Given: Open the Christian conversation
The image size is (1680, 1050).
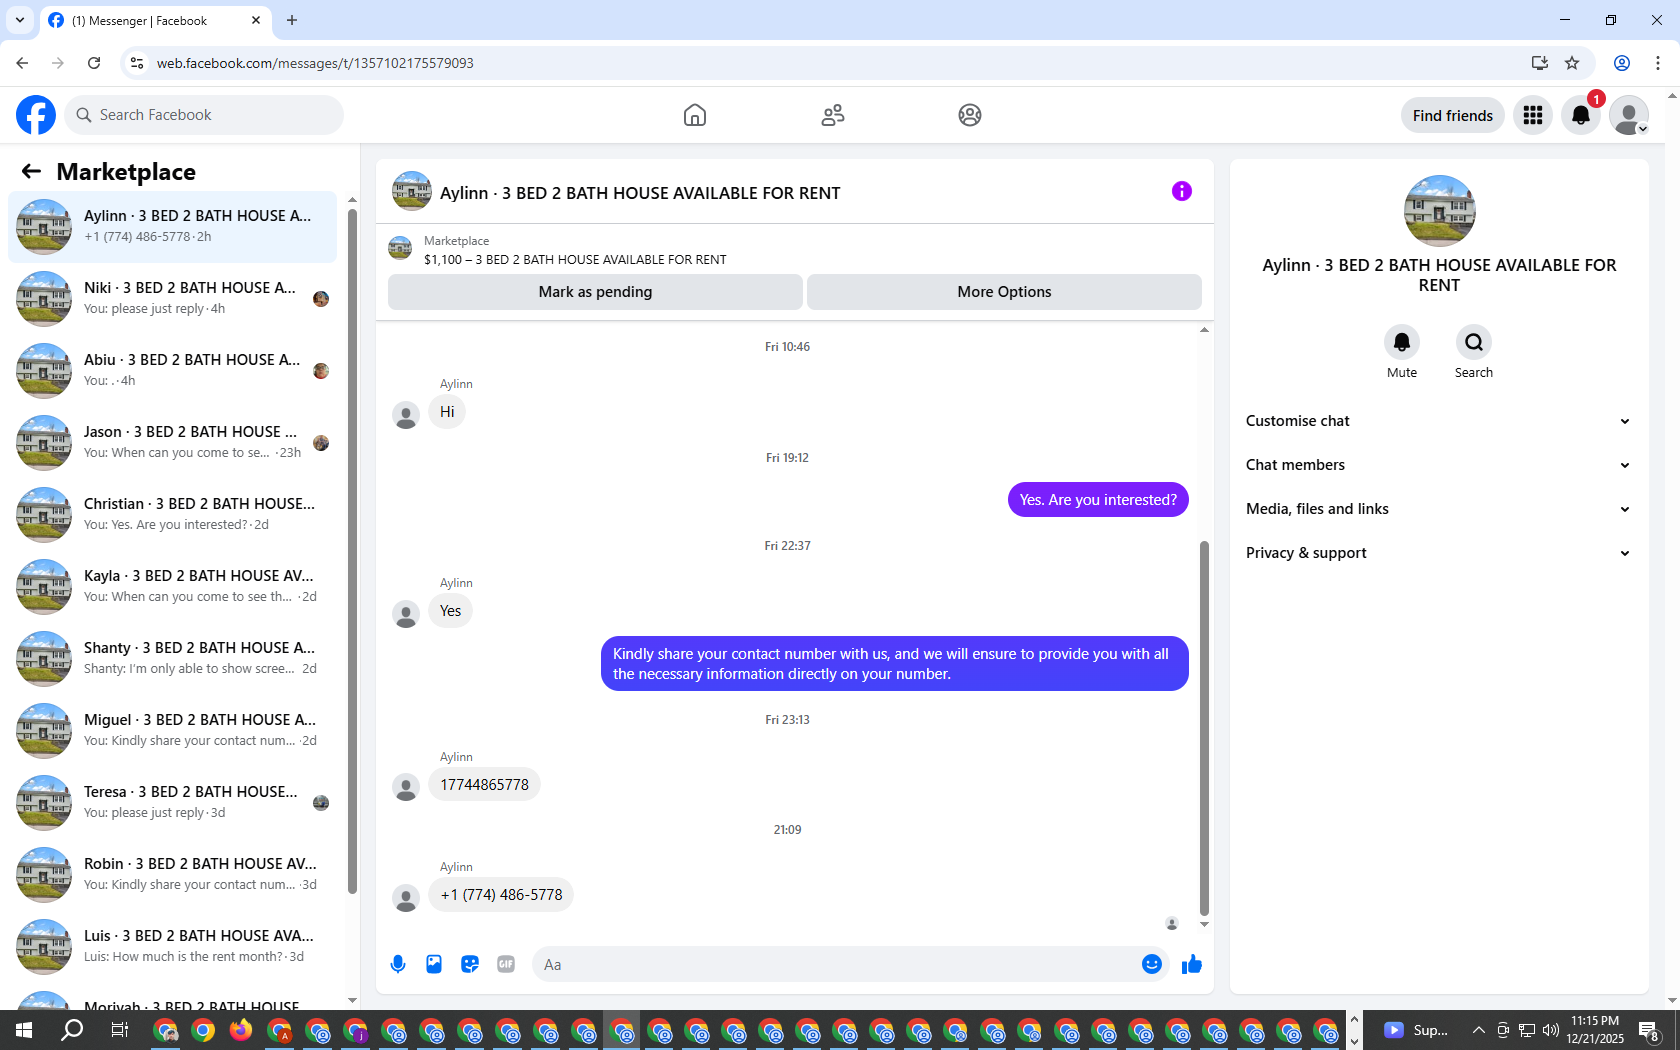Looking at the screenshot, I should pos(172,514).
